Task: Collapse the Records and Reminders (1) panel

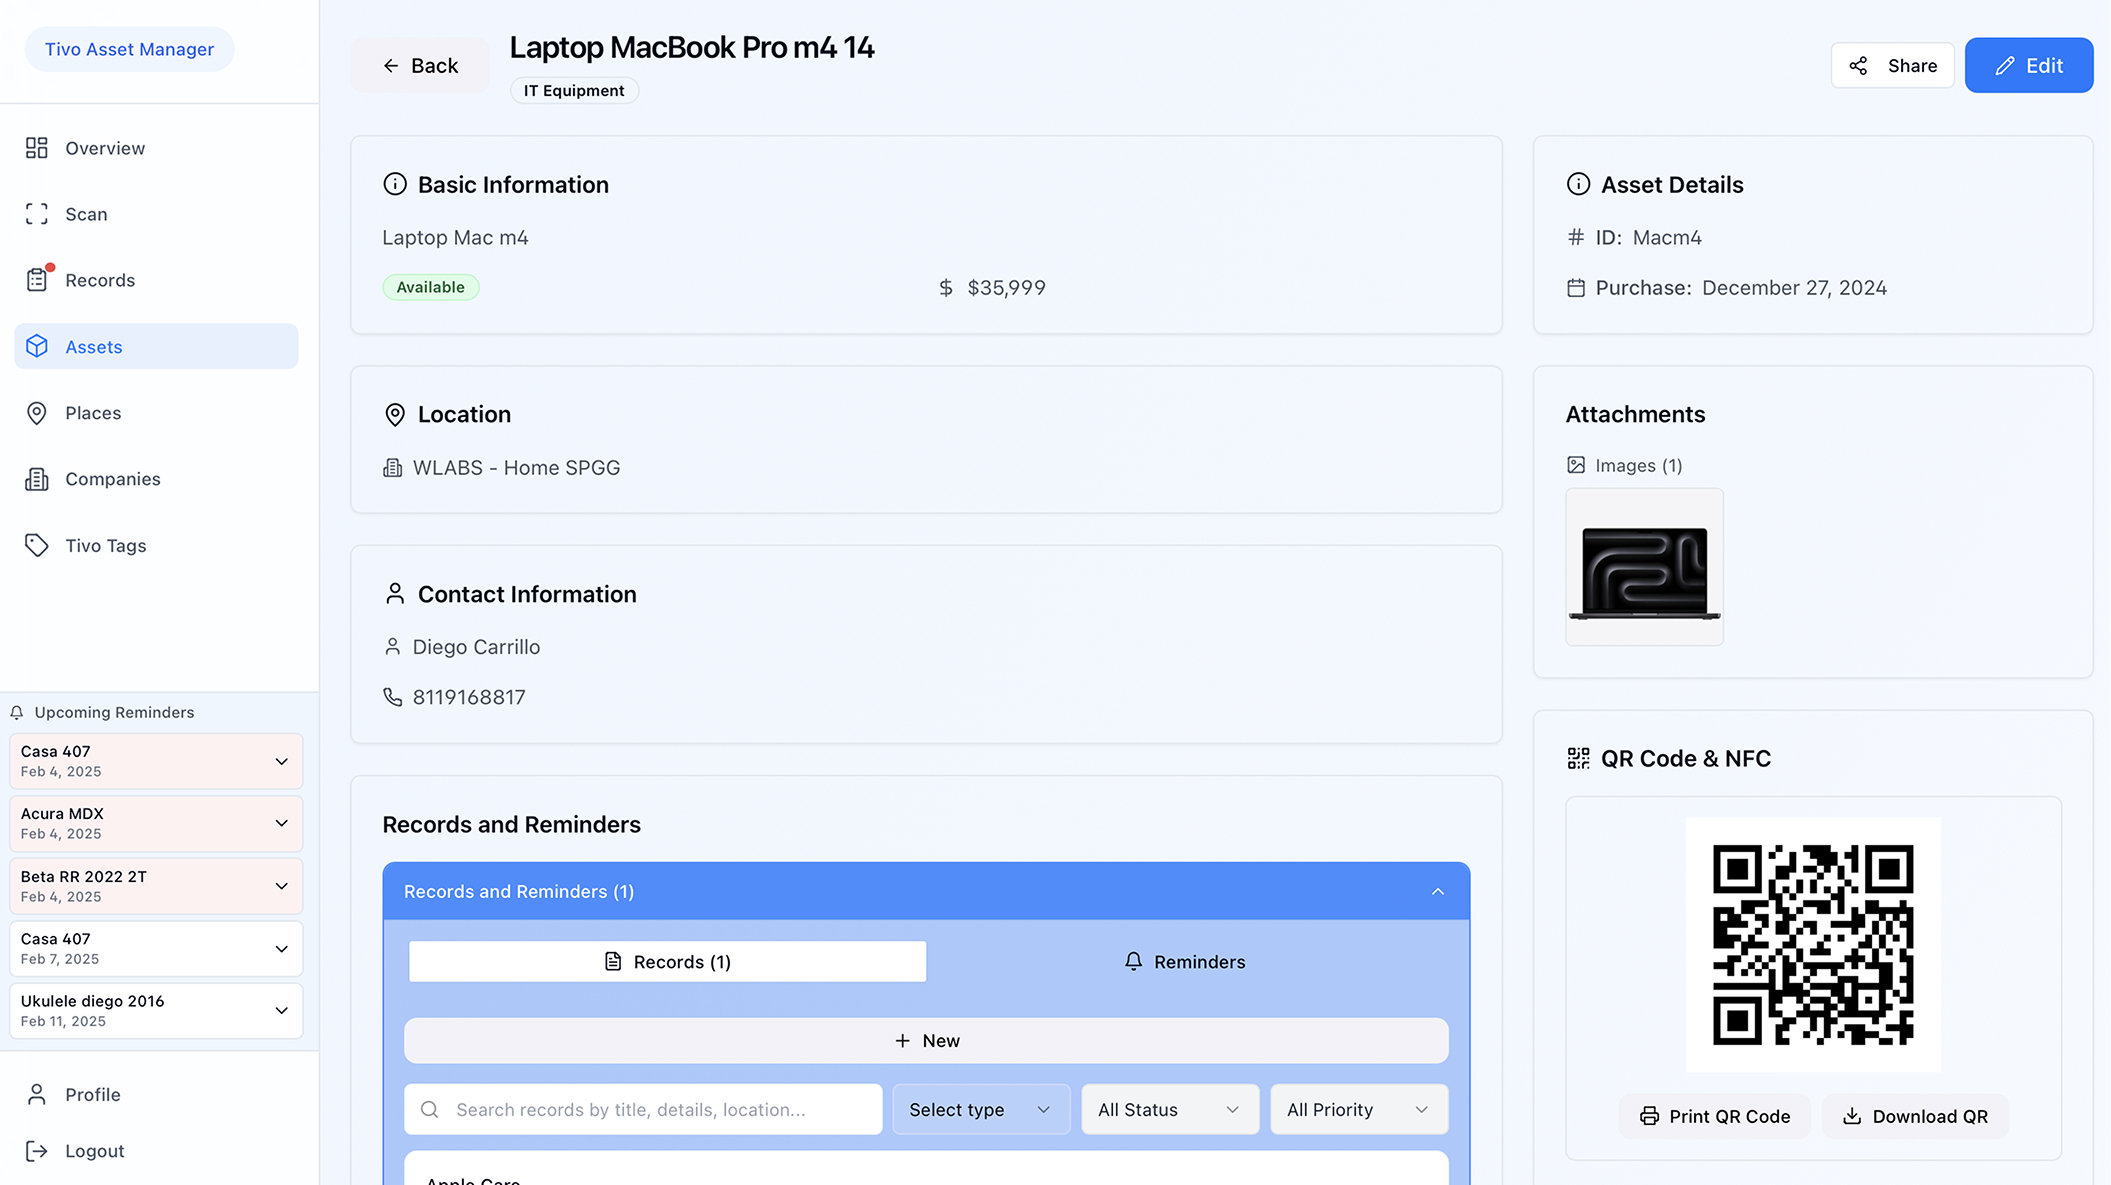Action: 1437,891
